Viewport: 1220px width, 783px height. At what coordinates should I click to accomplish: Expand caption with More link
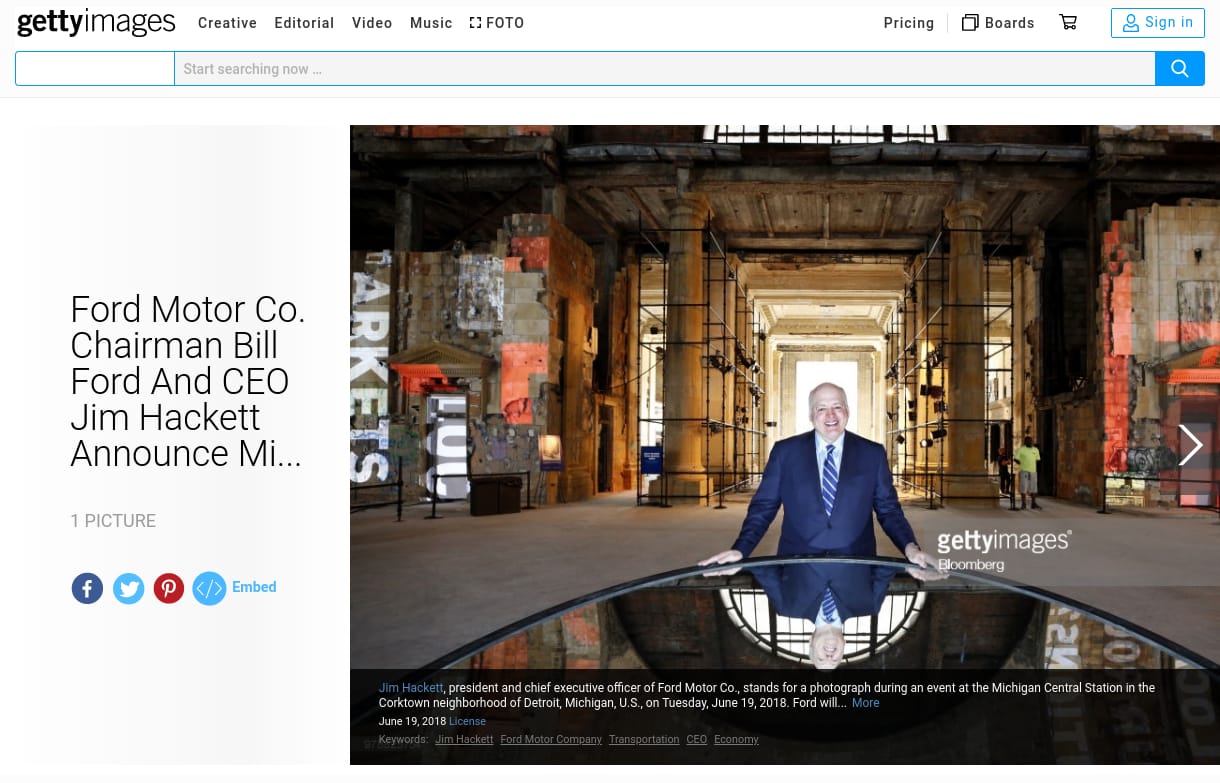click(865, 703)
